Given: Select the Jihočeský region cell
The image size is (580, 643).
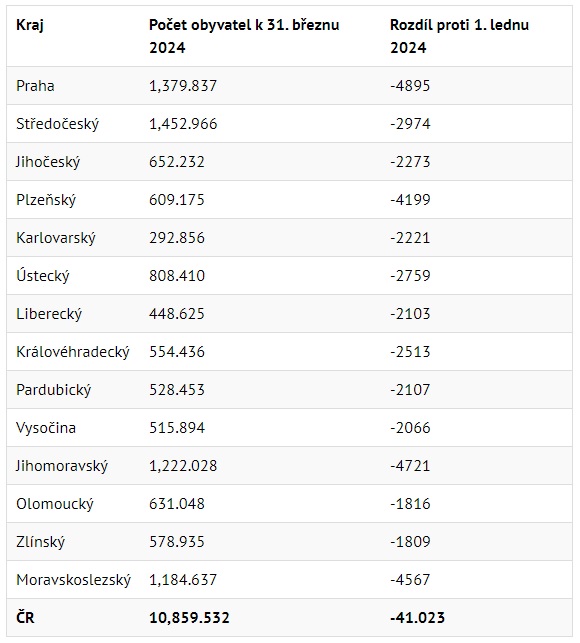Looking at the screenshot, I should (x=48, y=162).
